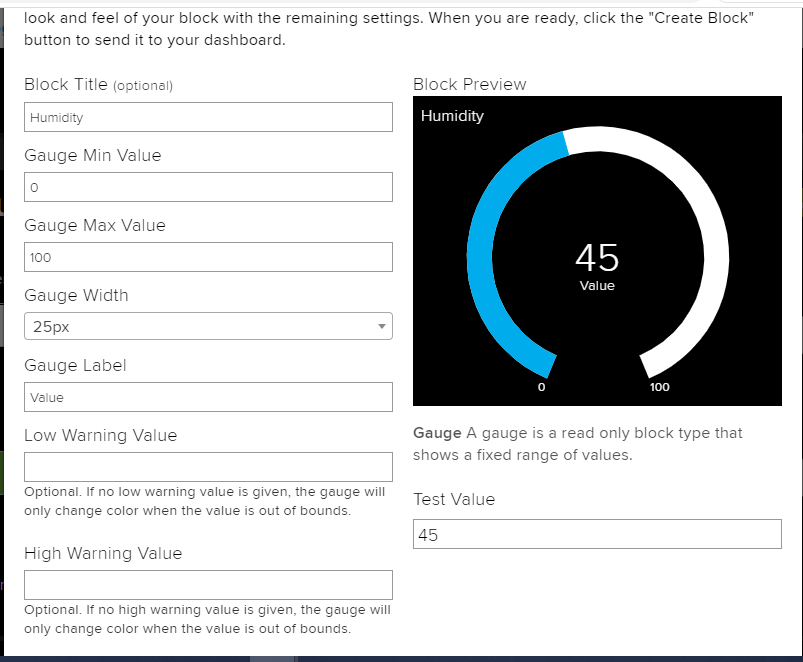Click the Gauge Width label text
This screenshot has width=803, height=662.
point(76,295)
